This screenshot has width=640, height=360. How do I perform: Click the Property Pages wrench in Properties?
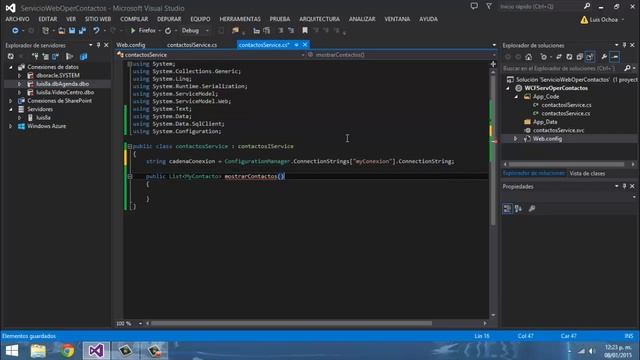532,209
